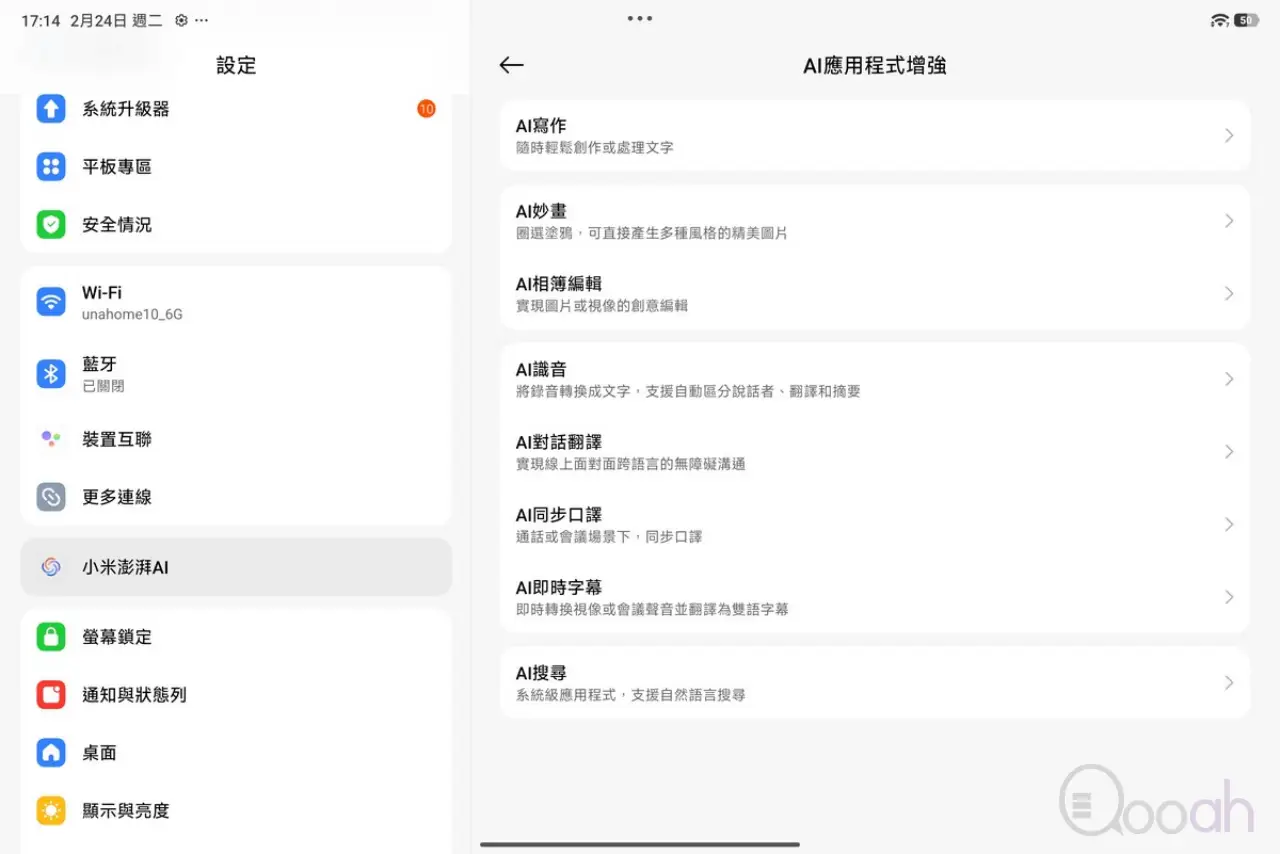Expand AI妙畫 using its chevron
The width and height of the screenshot is (1280, 854).
(1229, 221)
